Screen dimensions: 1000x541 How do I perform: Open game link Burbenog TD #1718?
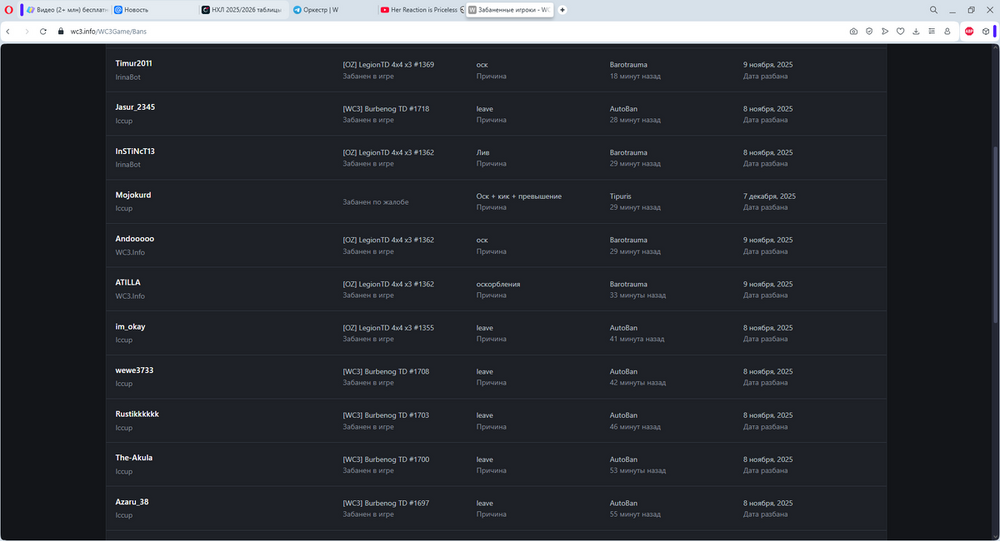coord(385,108)
